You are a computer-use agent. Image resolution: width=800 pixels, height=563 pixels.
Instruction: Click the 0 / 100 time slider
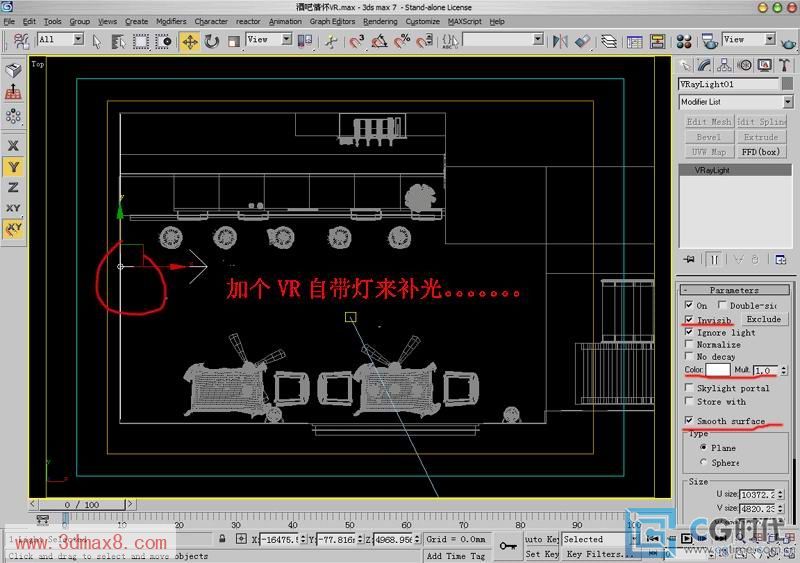click(82, 505)
